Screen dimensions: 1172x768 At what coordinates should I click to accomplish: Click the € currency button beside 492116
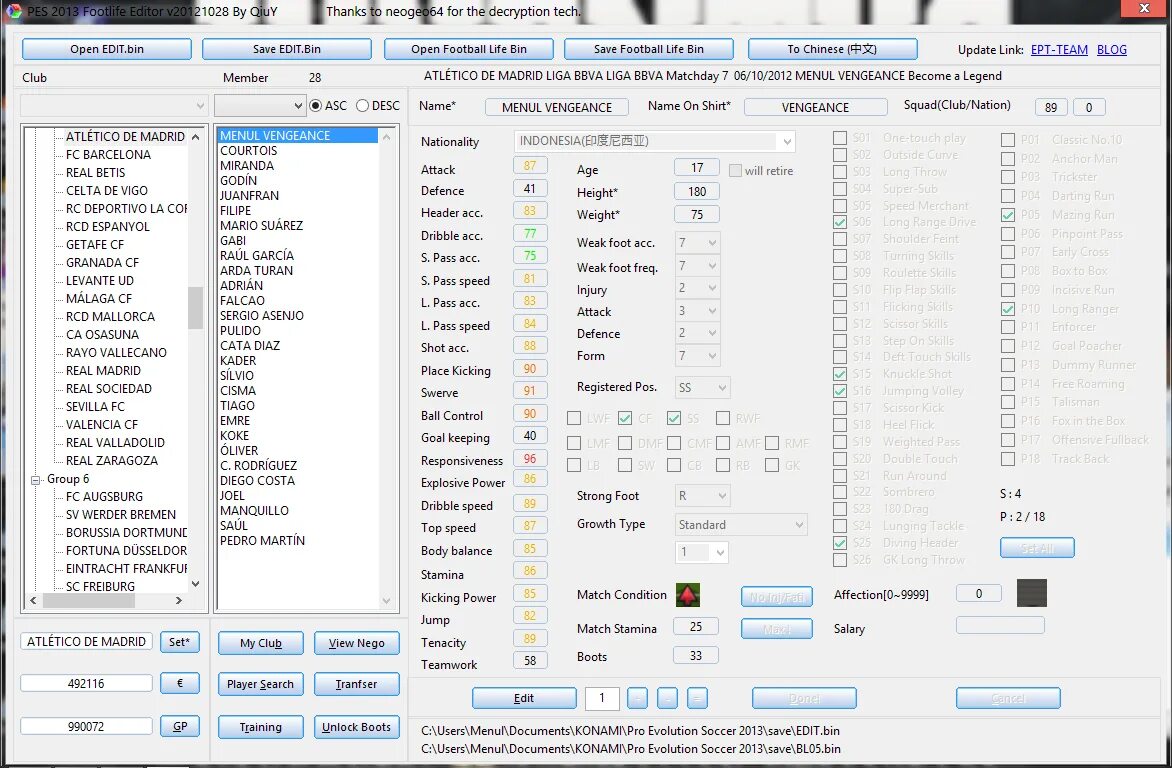[180, 684]
